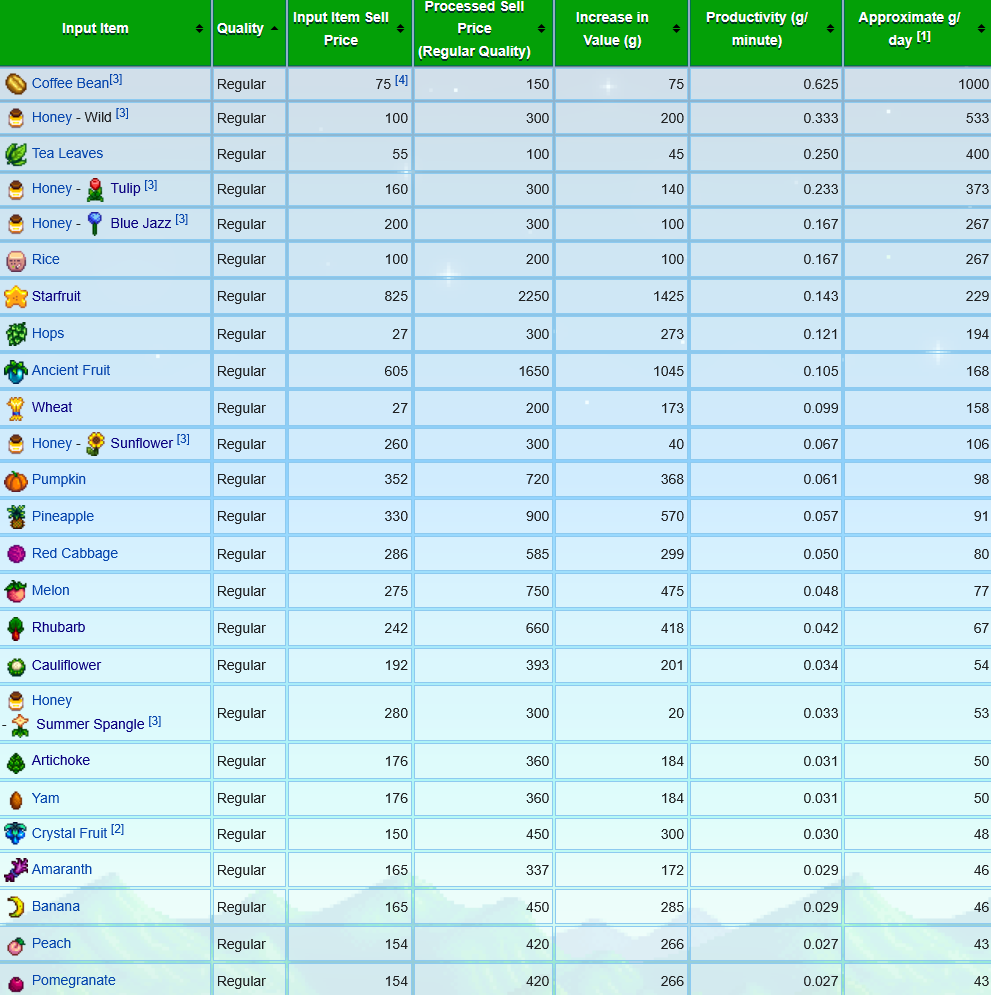Open footnote 4 beside Coffee Bean price

(401, 80)
